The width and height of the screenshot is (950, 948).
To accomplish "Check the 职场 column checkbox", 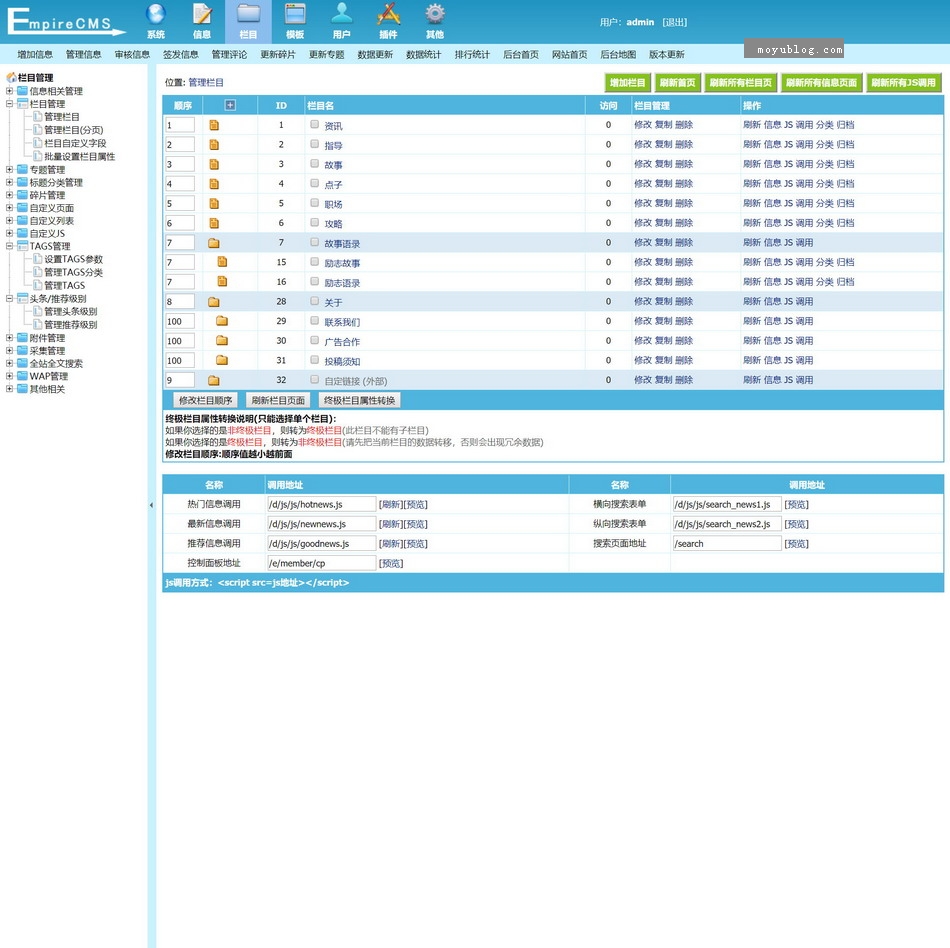I will (314, 202).
